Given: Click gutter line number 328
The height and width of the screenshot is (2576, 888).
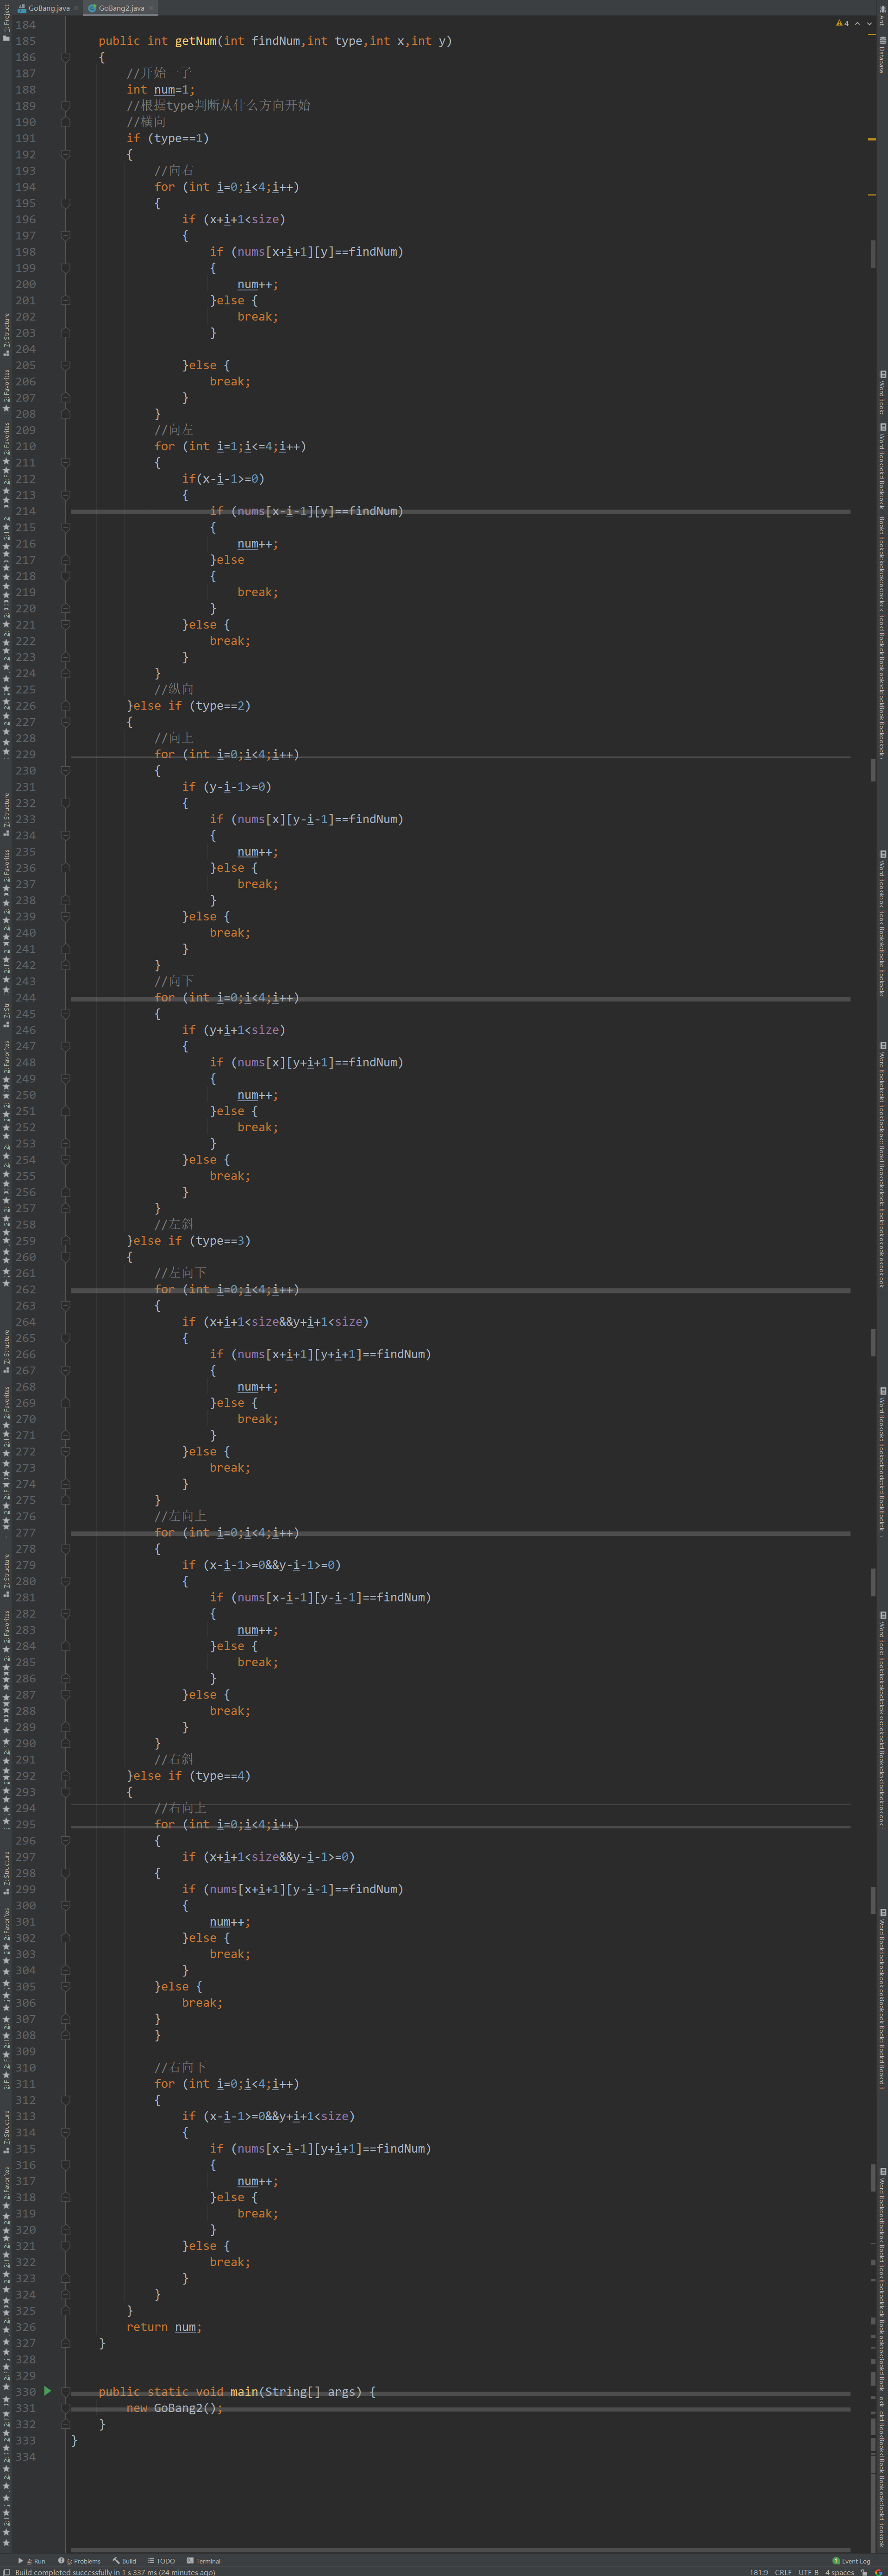Looking at the screenshot, I should pos(25,2359).
